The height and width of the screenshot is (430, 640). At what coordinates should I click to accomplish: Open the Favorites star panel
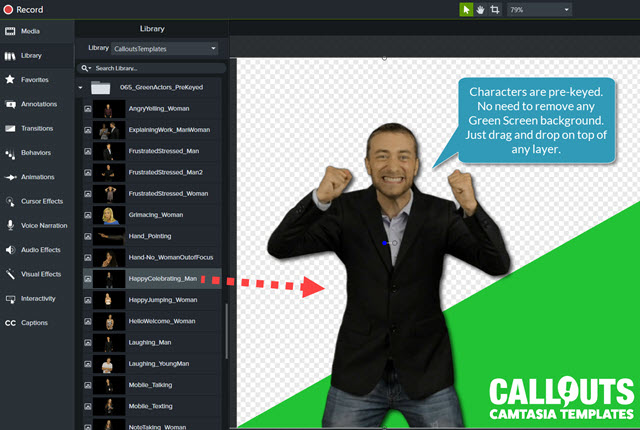36,79
